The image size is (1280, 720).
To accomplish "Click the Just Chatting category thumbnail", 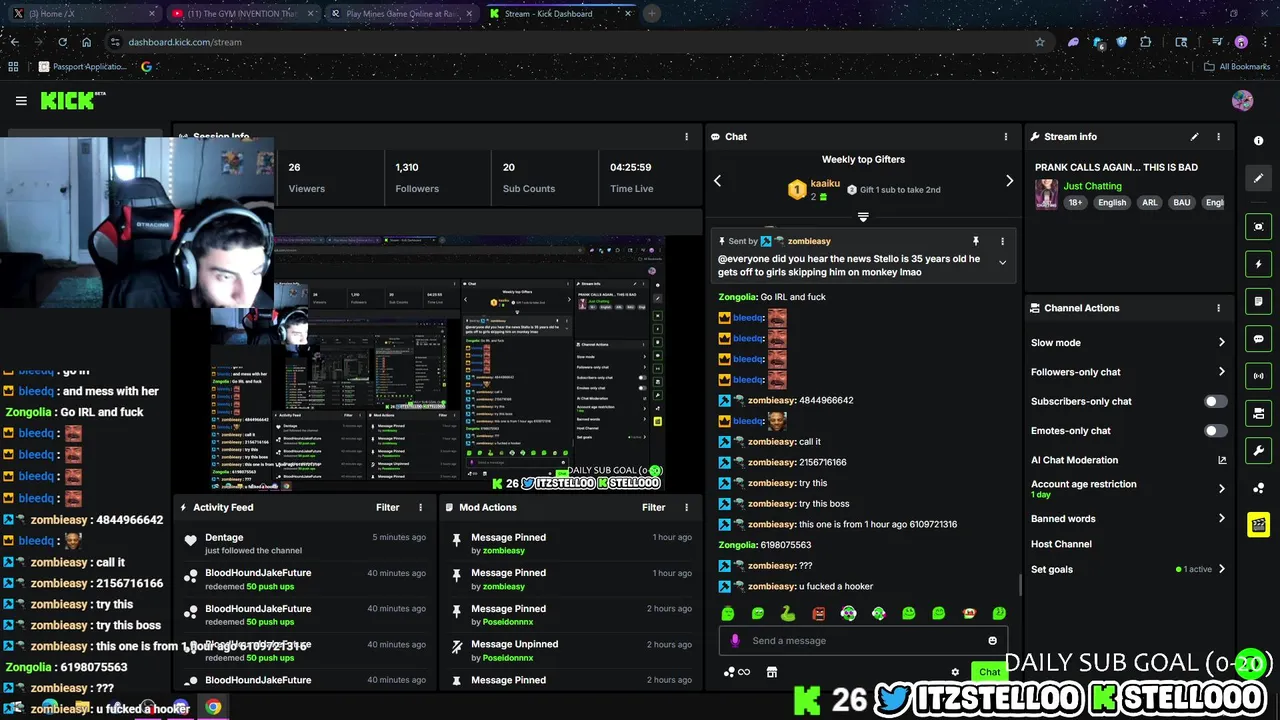I will pos(1046,194).
